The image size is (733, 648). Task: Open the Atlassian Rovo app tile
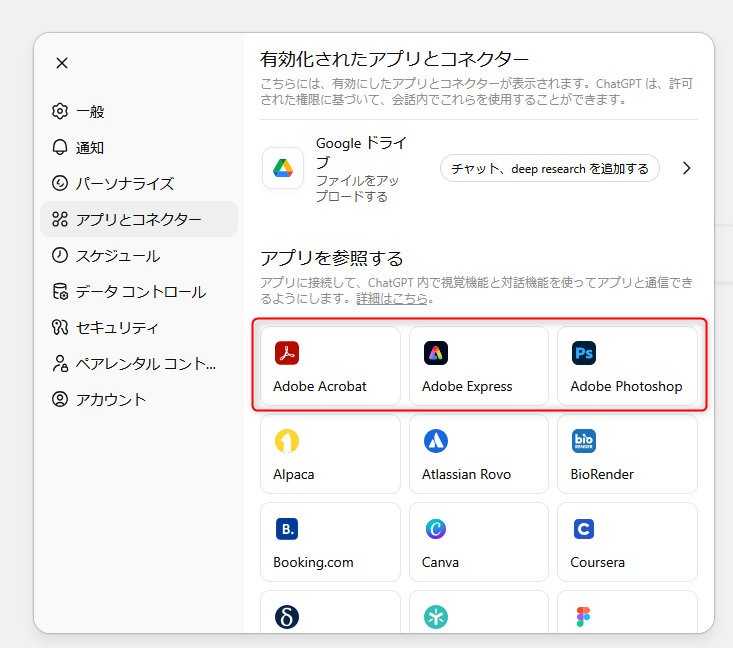[x=478, y=454]
